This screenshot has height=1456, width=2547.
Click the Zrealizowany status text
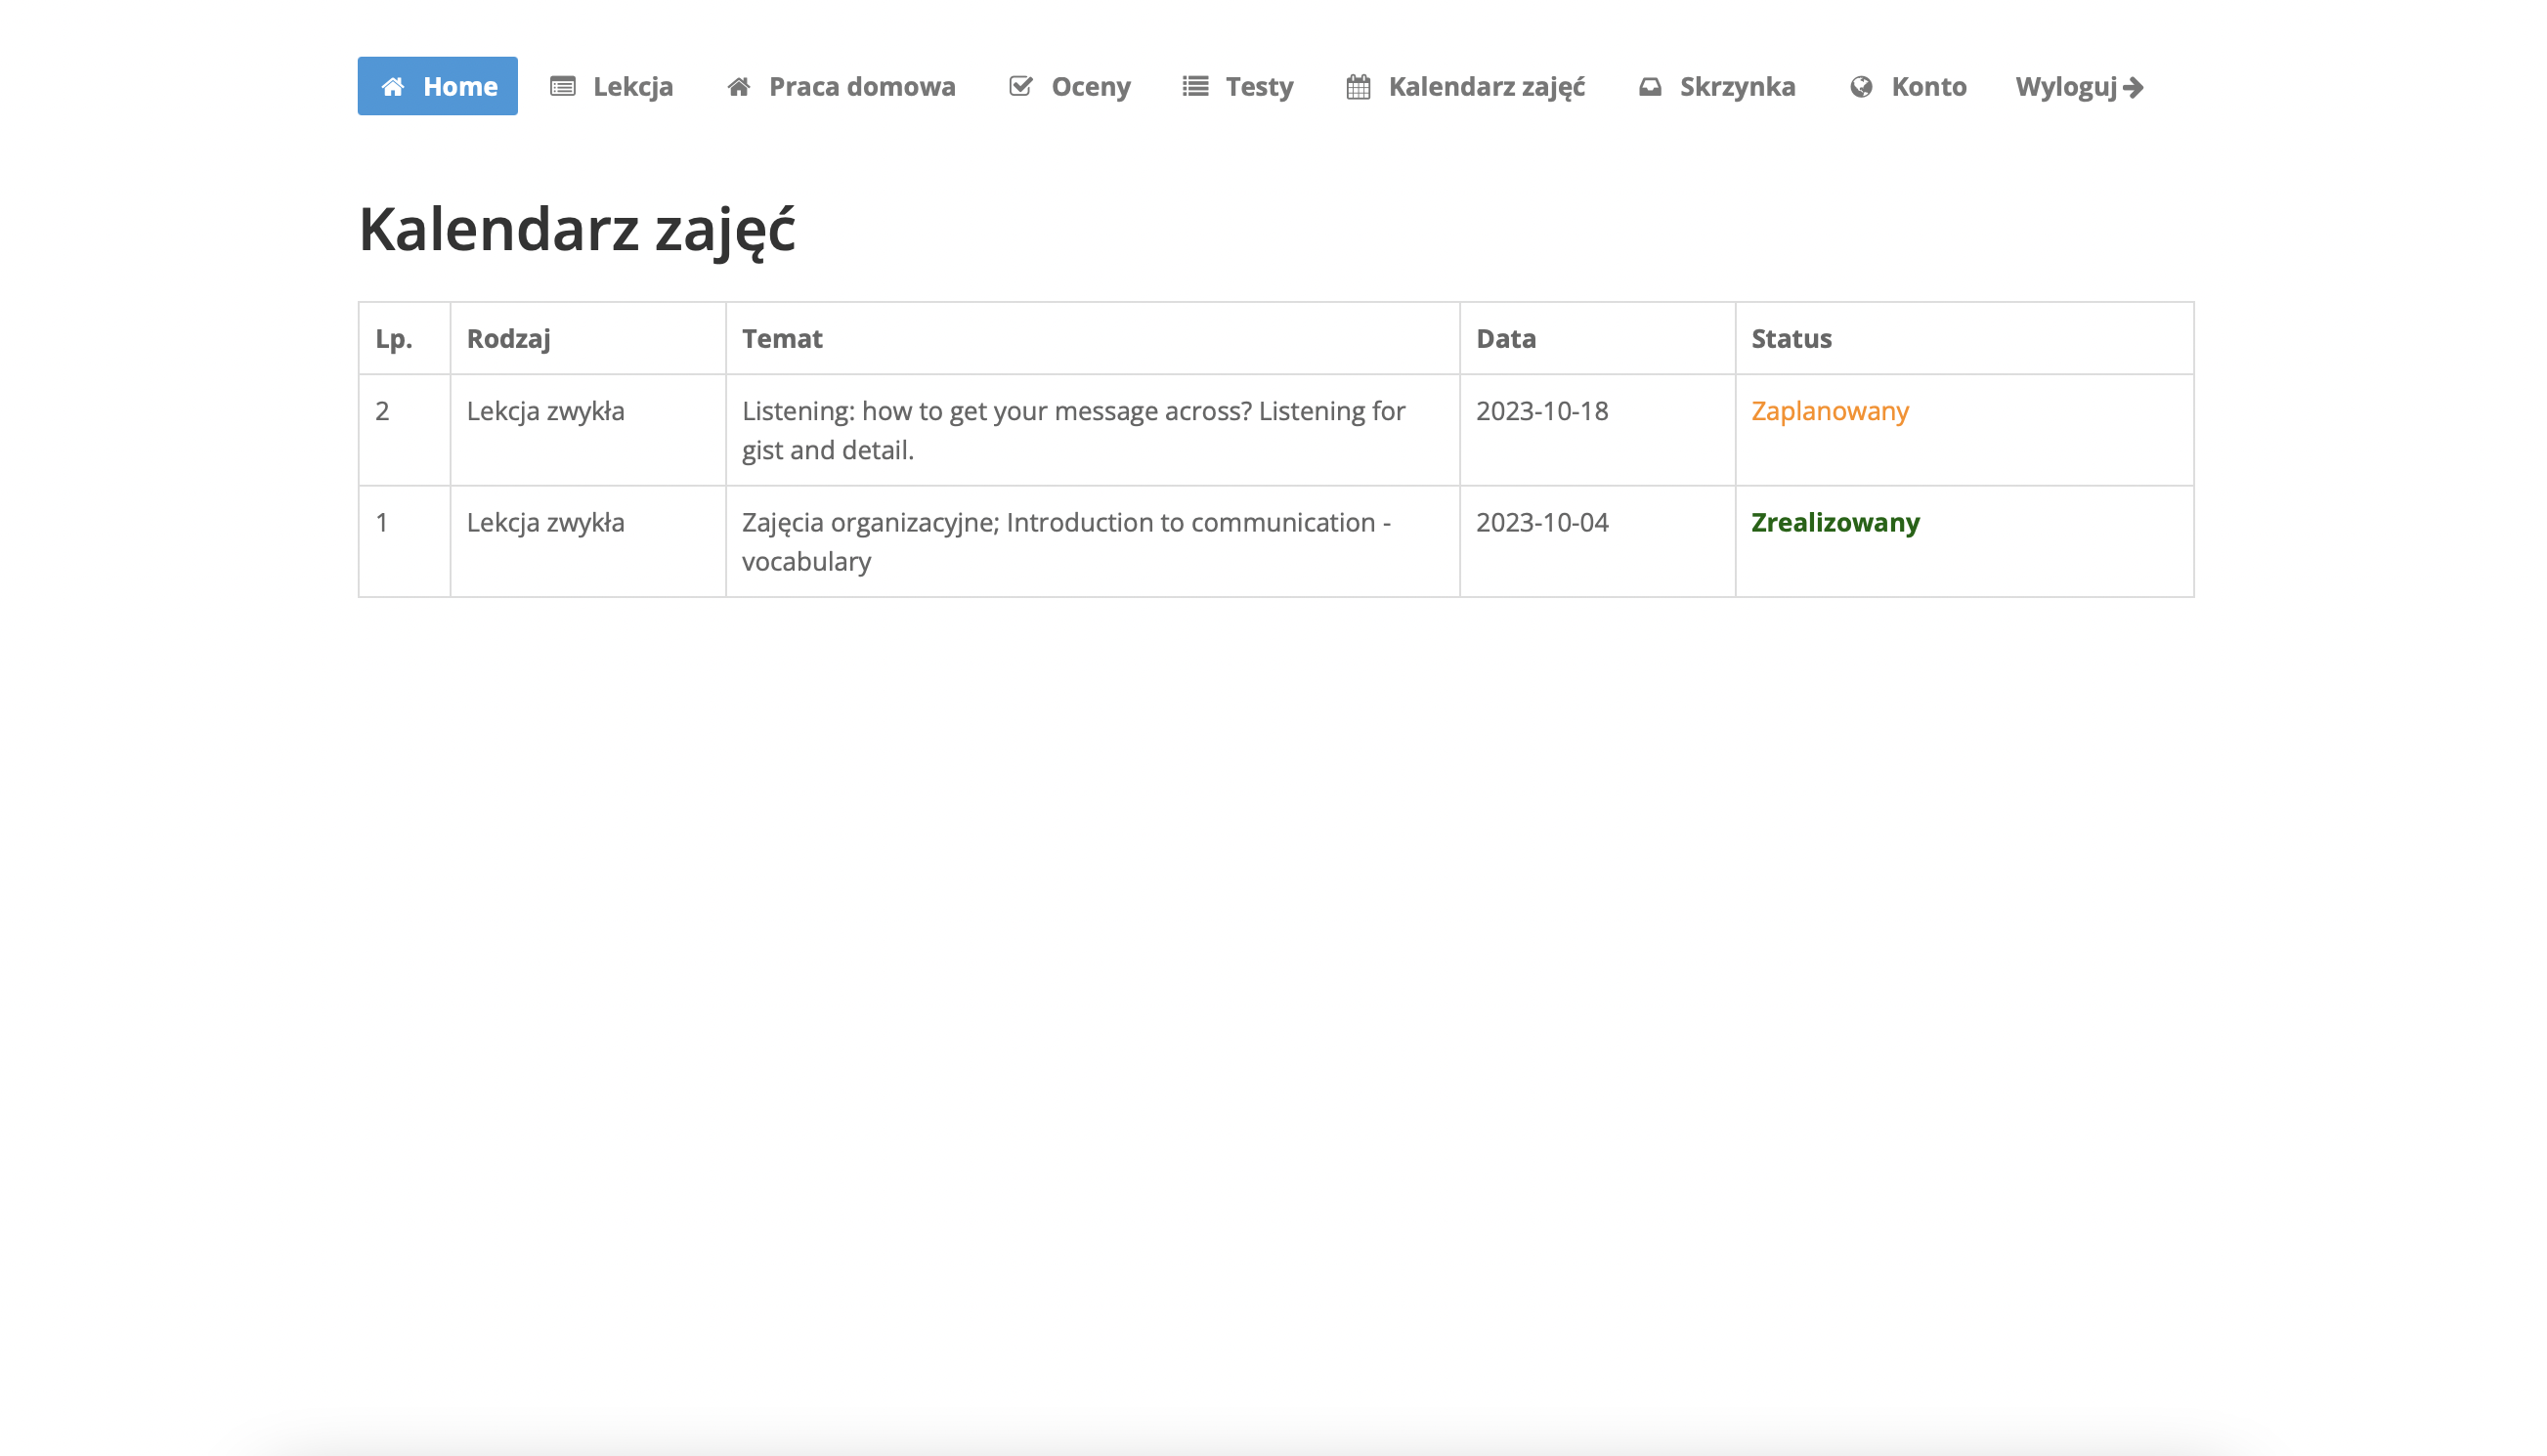(x=1835, y=523)
